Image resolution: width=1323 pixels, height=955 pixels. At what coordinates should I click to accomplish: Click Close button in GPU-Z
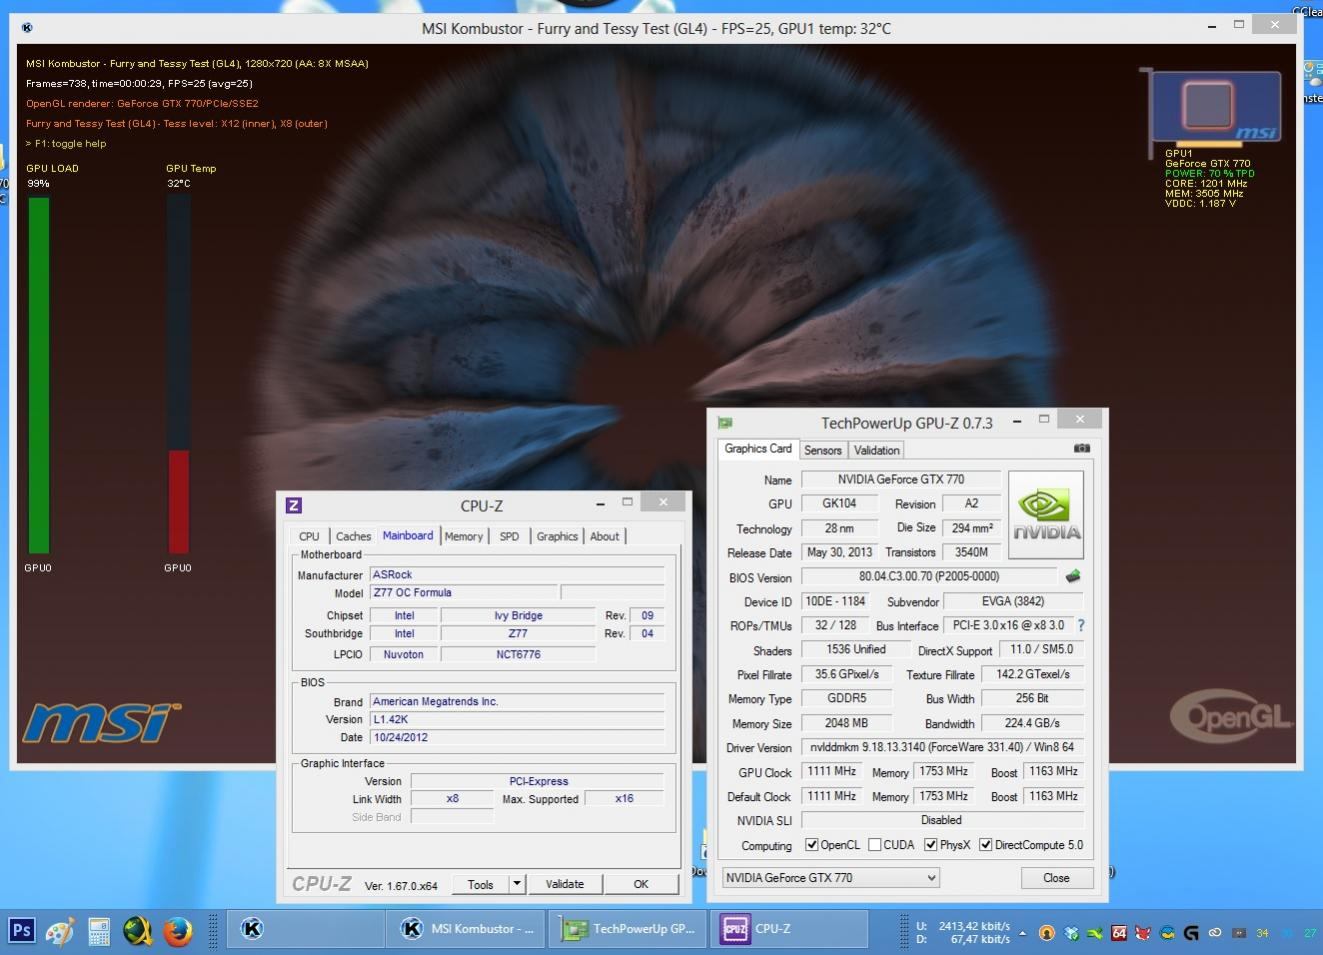click(1056, 878)
